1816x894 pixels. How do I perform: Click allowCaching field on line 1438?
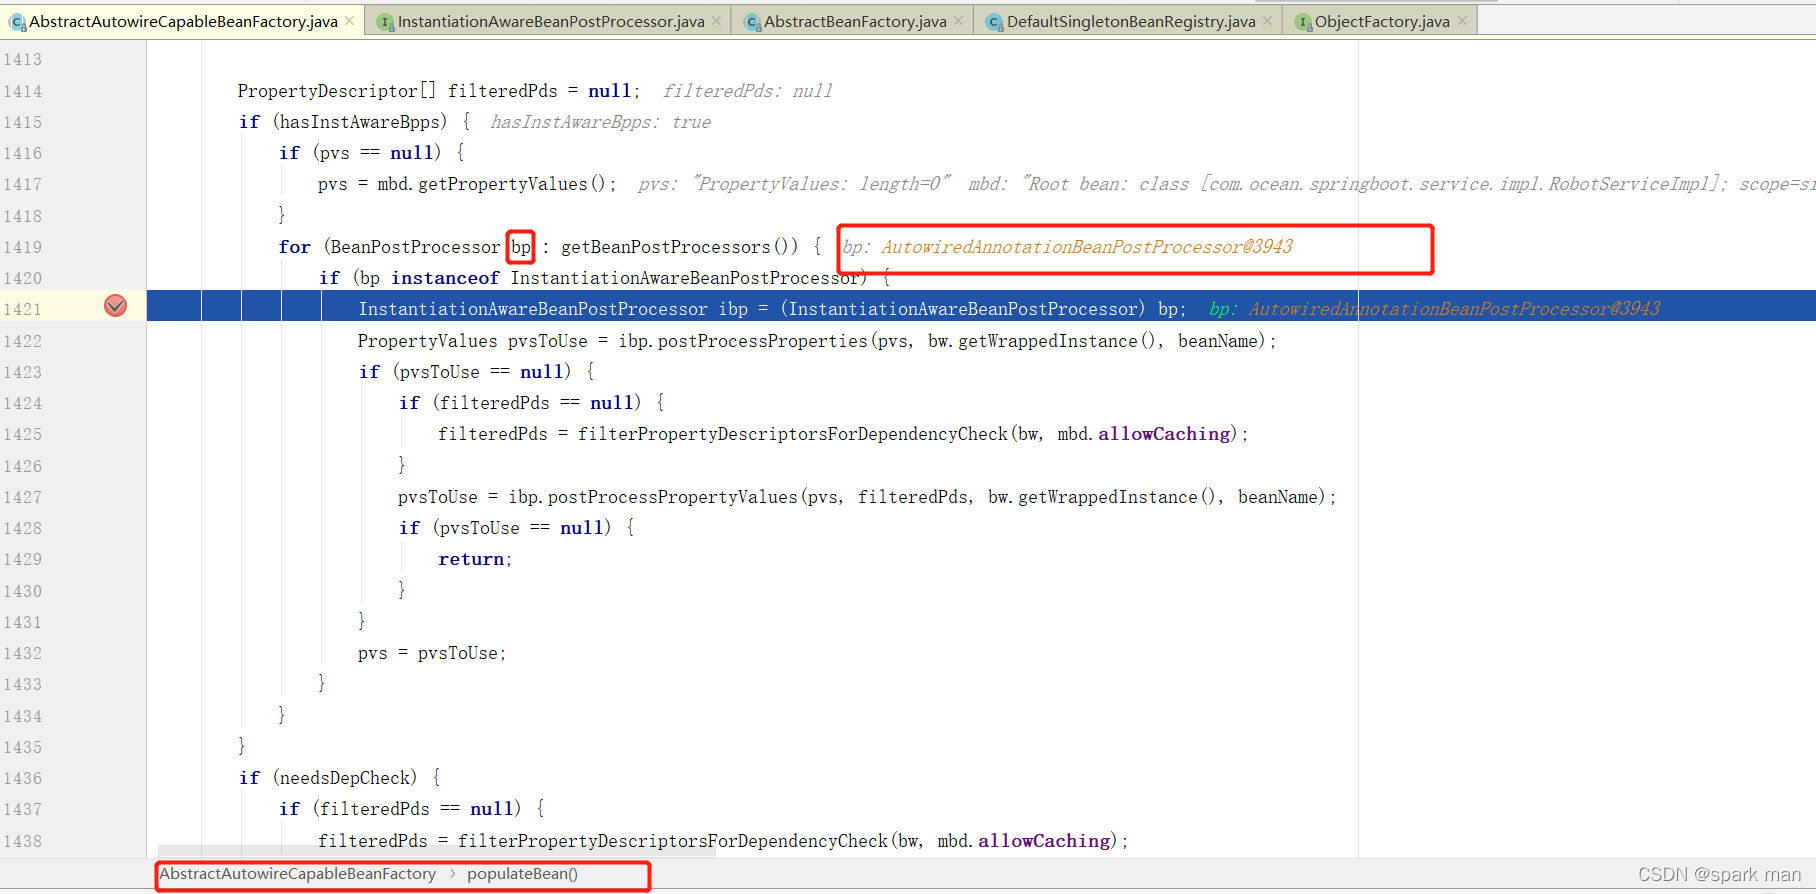(x=1044, y=841)
